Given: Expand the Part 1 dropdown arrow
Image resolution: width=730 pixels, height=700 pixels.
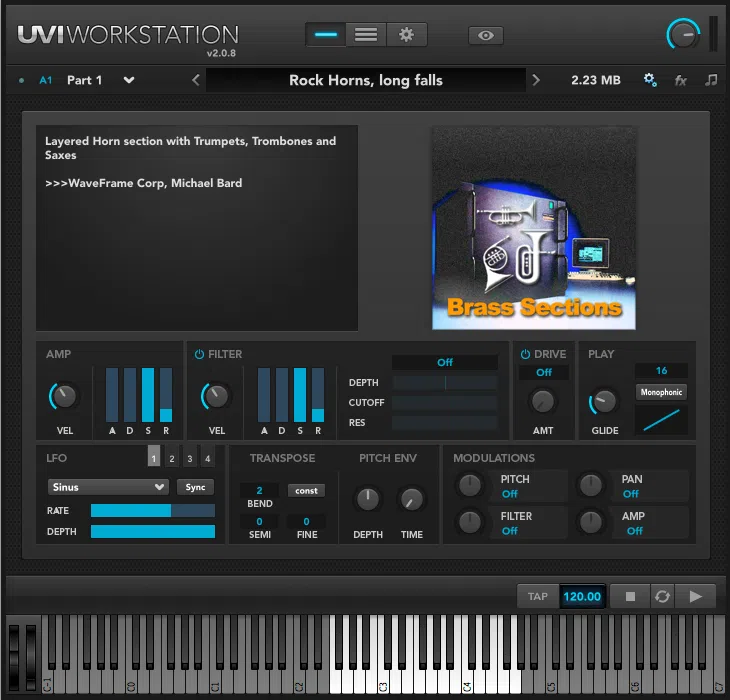Looking at the screenshot, I should pyautogui.click(x=129, y=80).
